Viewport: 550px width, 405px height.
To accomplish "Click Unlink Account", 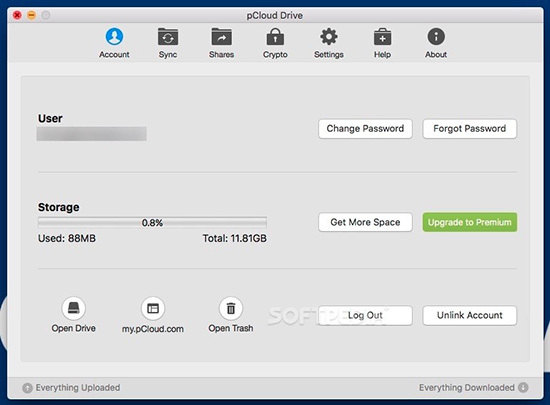I will pos(470,315).
